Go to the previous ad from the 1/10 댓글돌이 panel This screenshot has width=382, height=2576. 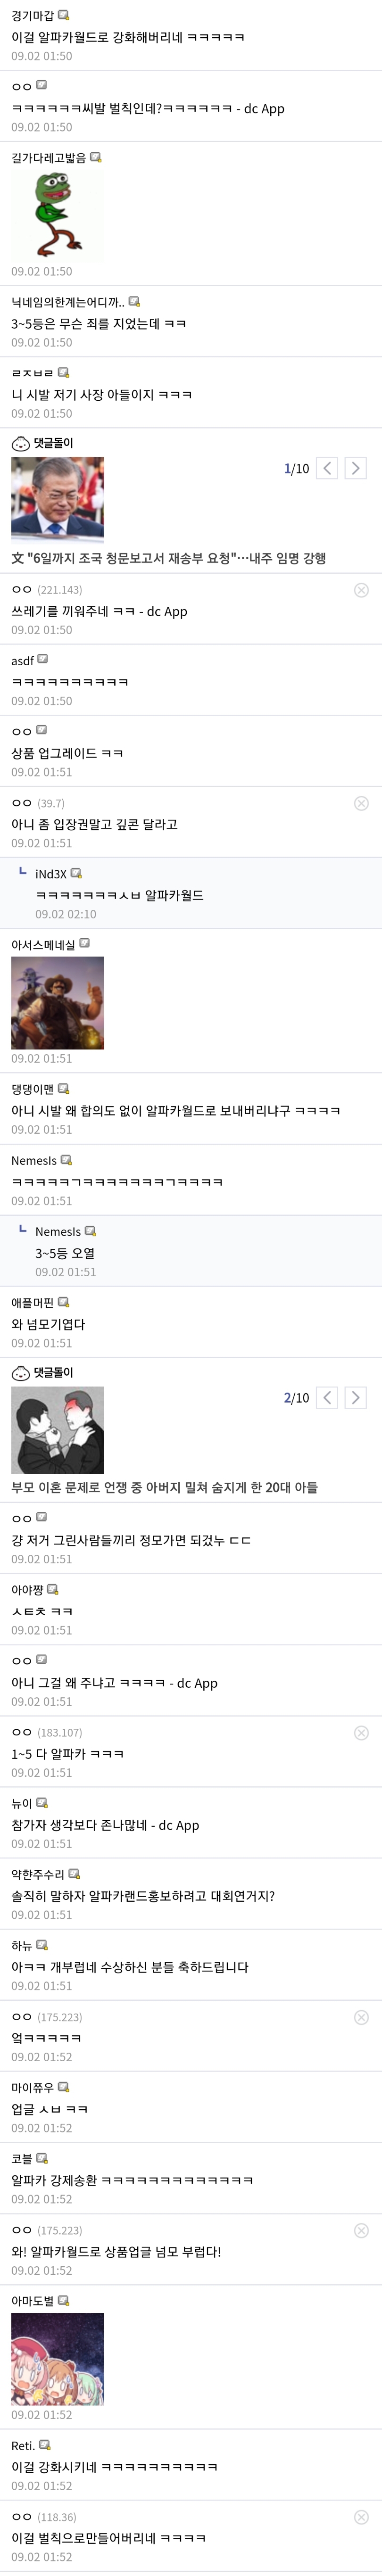pyautogui.click(x=327, y=468)
